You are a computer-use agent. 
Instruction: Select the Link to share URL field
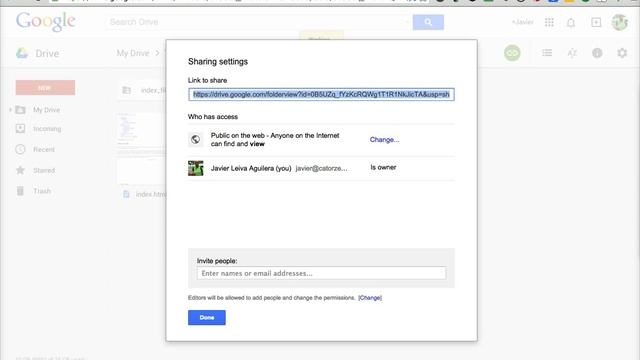(x=321, y=95)
